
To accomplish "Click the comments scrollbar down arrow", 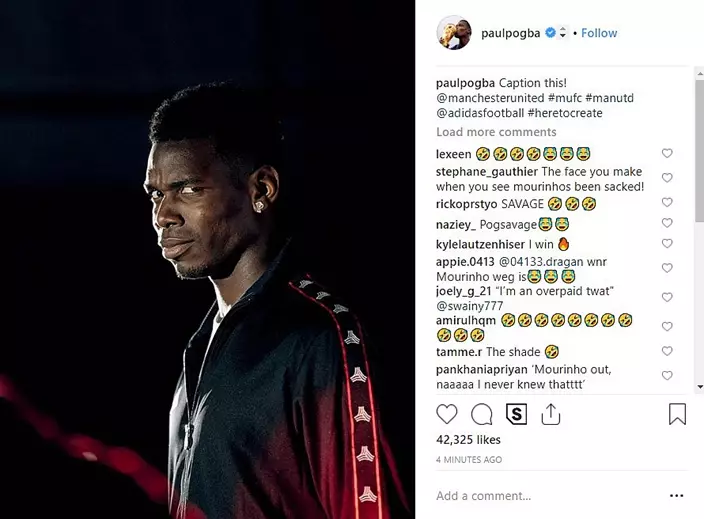I will [x=700, y=387].
